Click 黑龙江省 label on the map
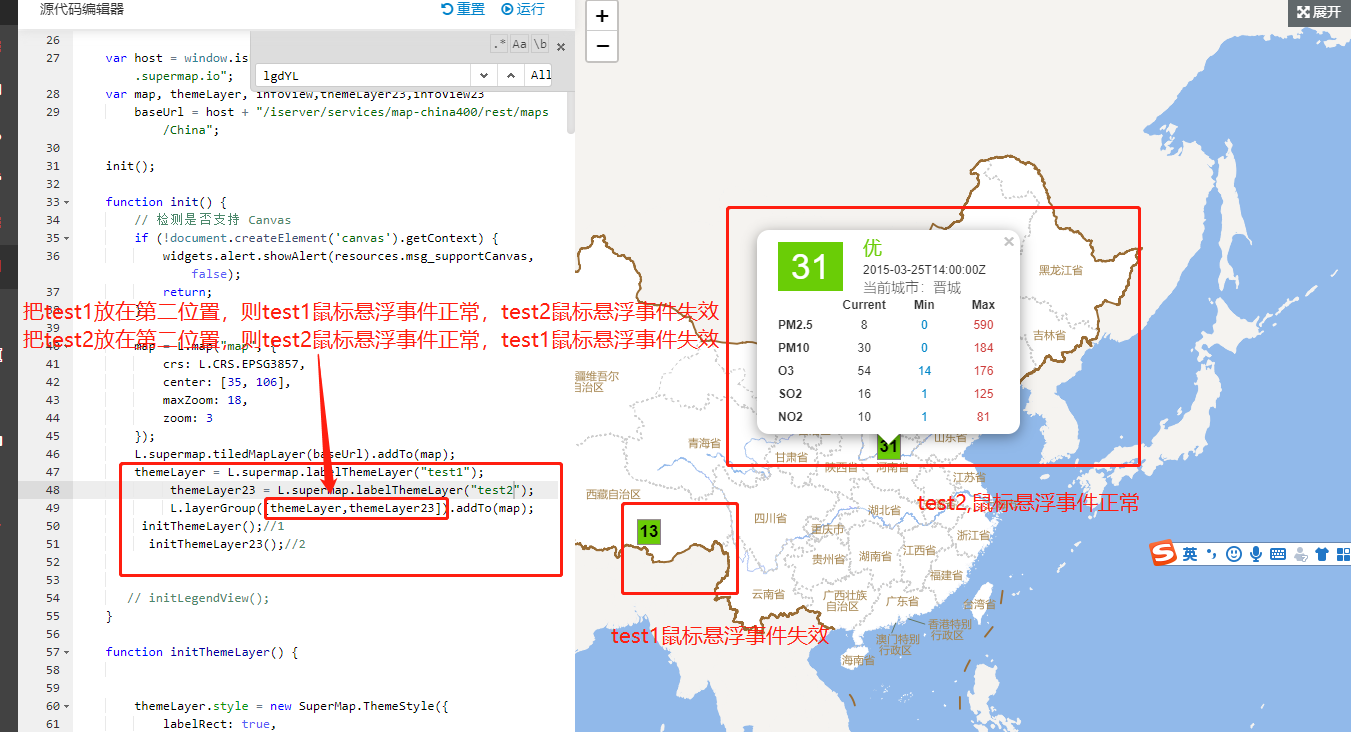The image size is (1351, 732). [x=1060, y=270]
